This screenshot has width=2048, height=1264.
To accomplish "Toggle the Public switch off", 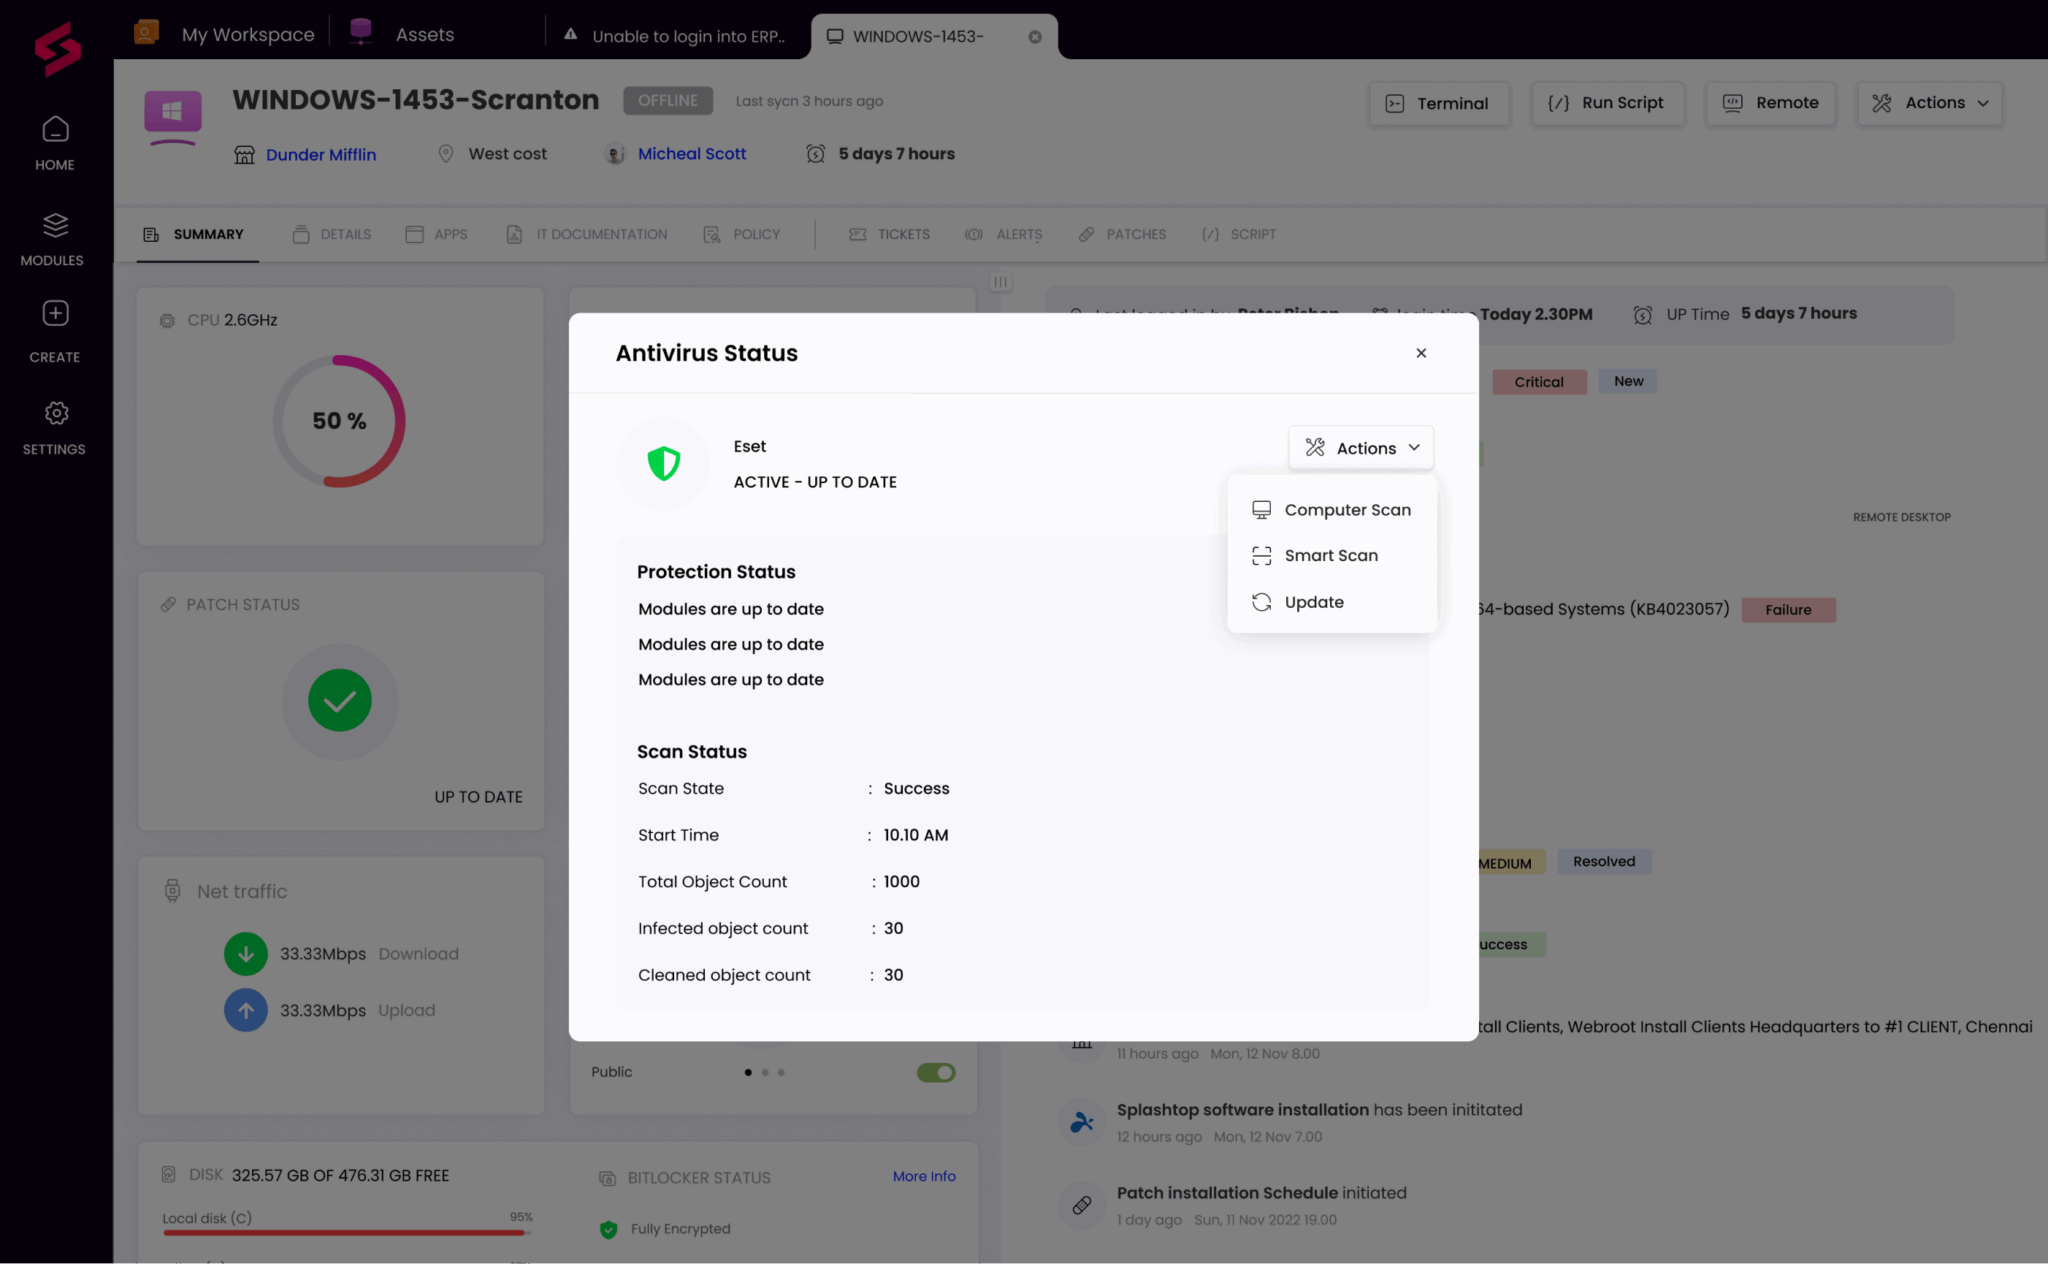I will (x=936, y=1072).
